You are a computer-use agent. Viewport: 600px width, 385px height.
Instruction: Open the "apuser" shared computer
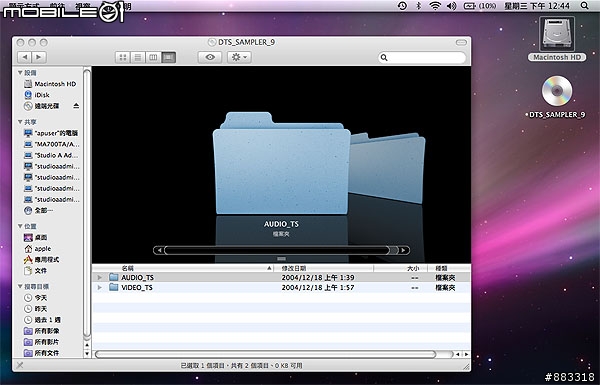tap(51, 133)
